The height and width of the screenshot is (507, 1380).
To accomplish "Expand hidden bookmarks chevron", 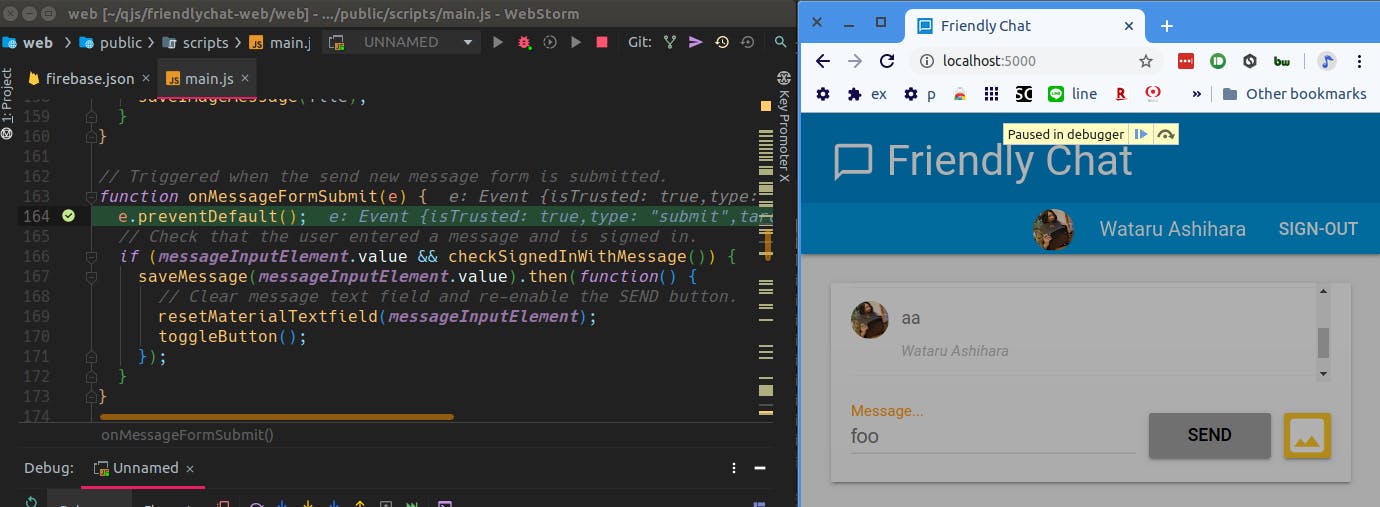I will click(1196, 94).
